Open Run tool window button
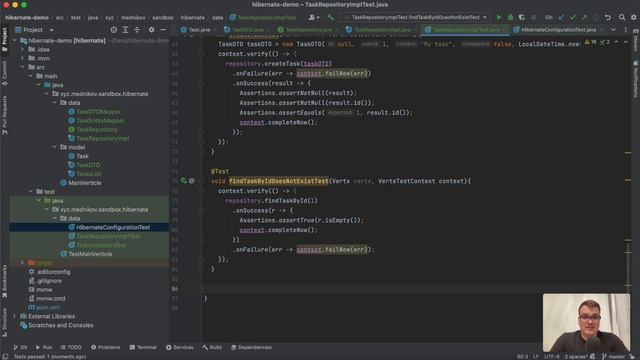The width and height of the screenshot is (640, 360). [44, 347]
